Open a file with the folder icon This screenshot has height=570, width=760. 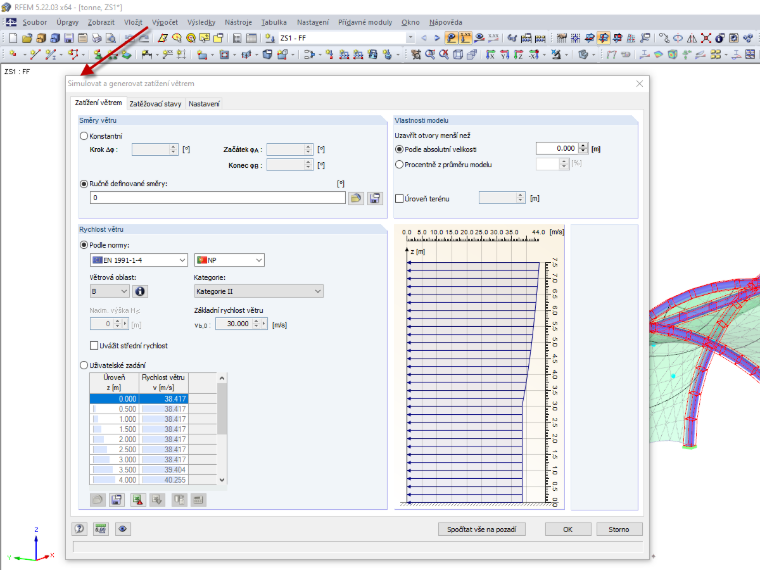(x=27, y=38)
